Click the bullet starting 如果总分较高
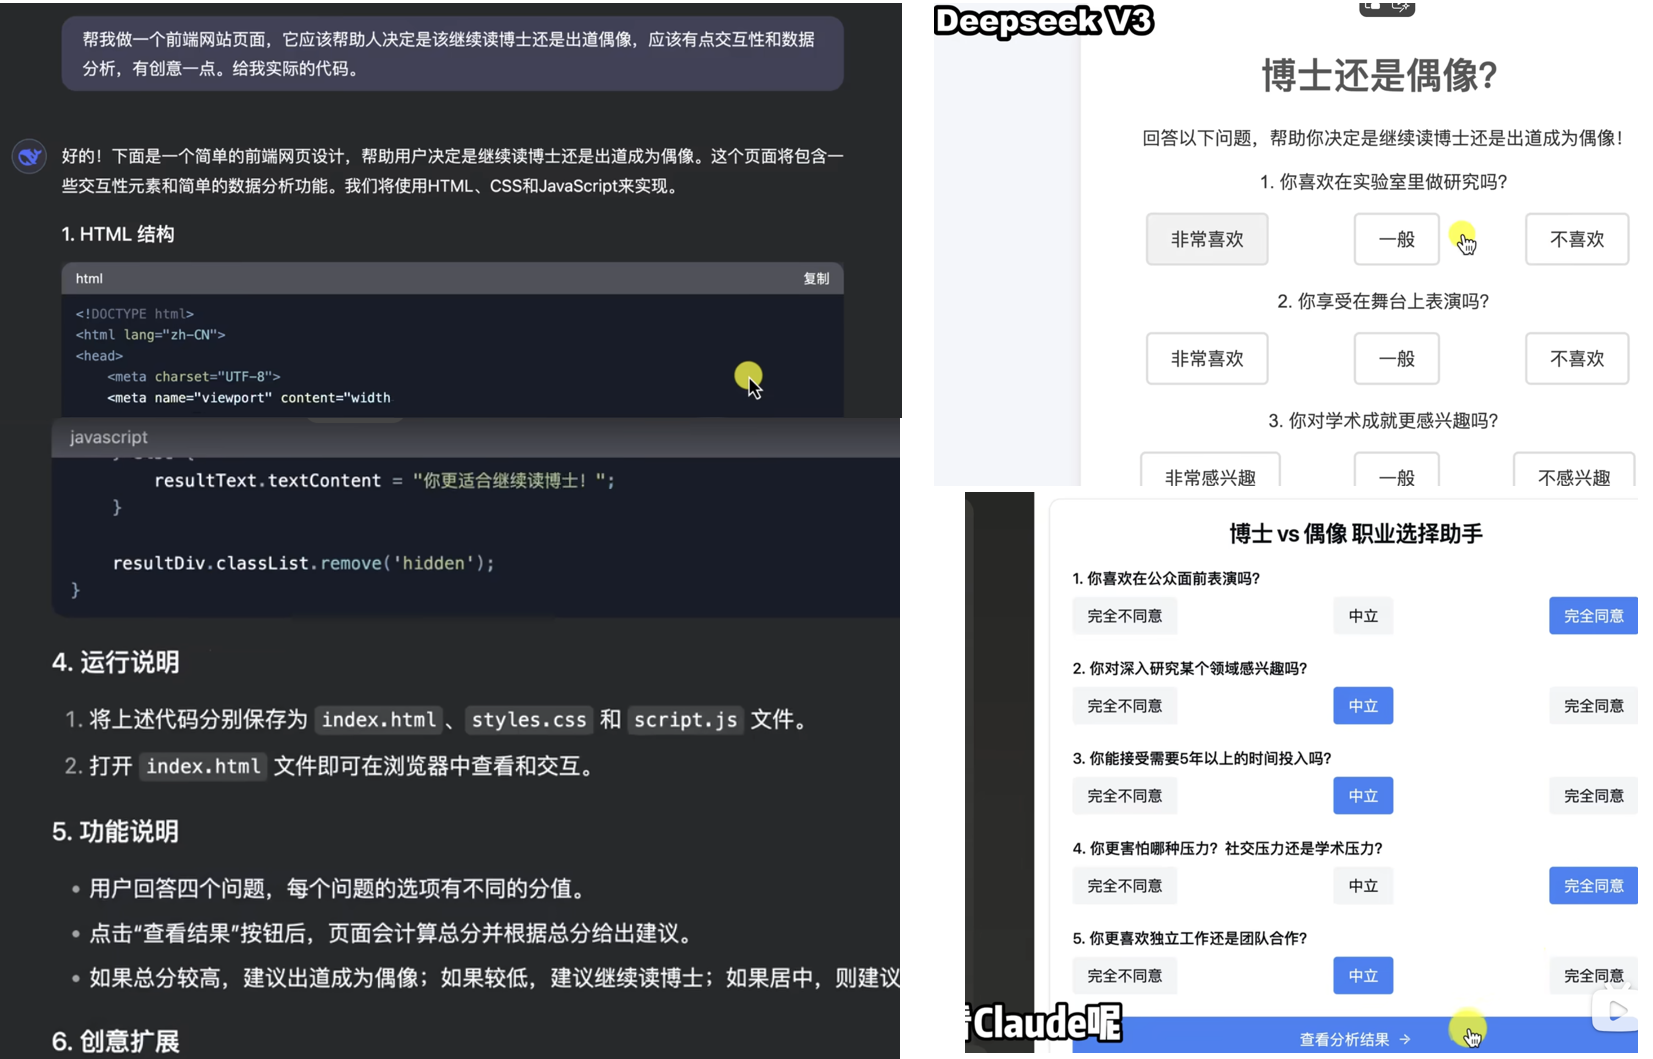1653x1059 pixels. coord(494,978)
